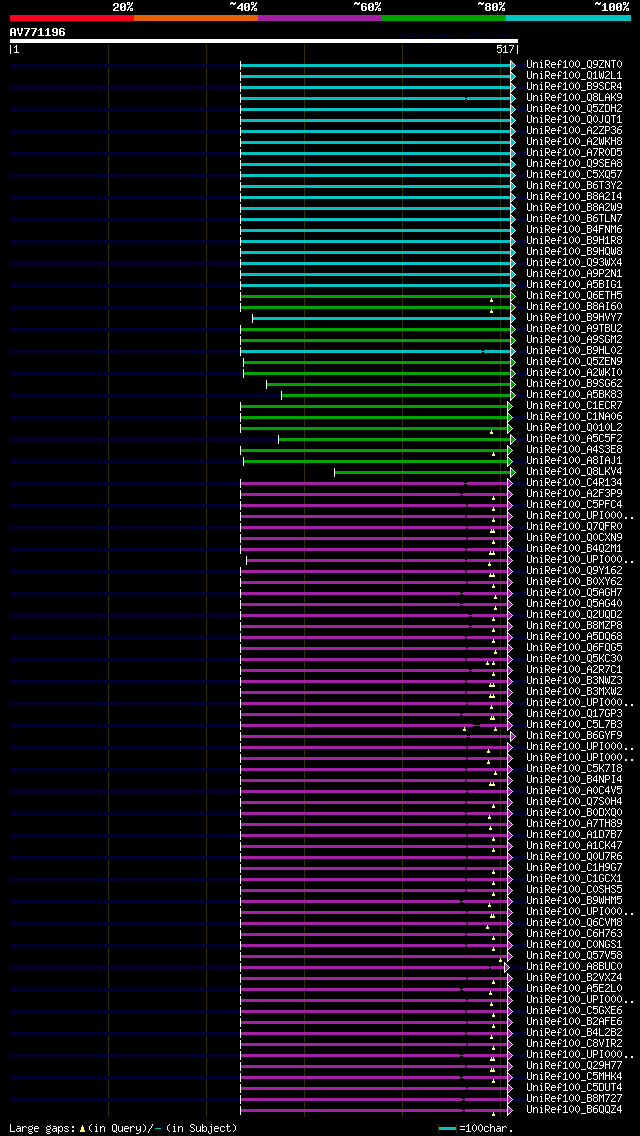Follow the UniRef100_A0C4V5 link

tap(574, 790)
